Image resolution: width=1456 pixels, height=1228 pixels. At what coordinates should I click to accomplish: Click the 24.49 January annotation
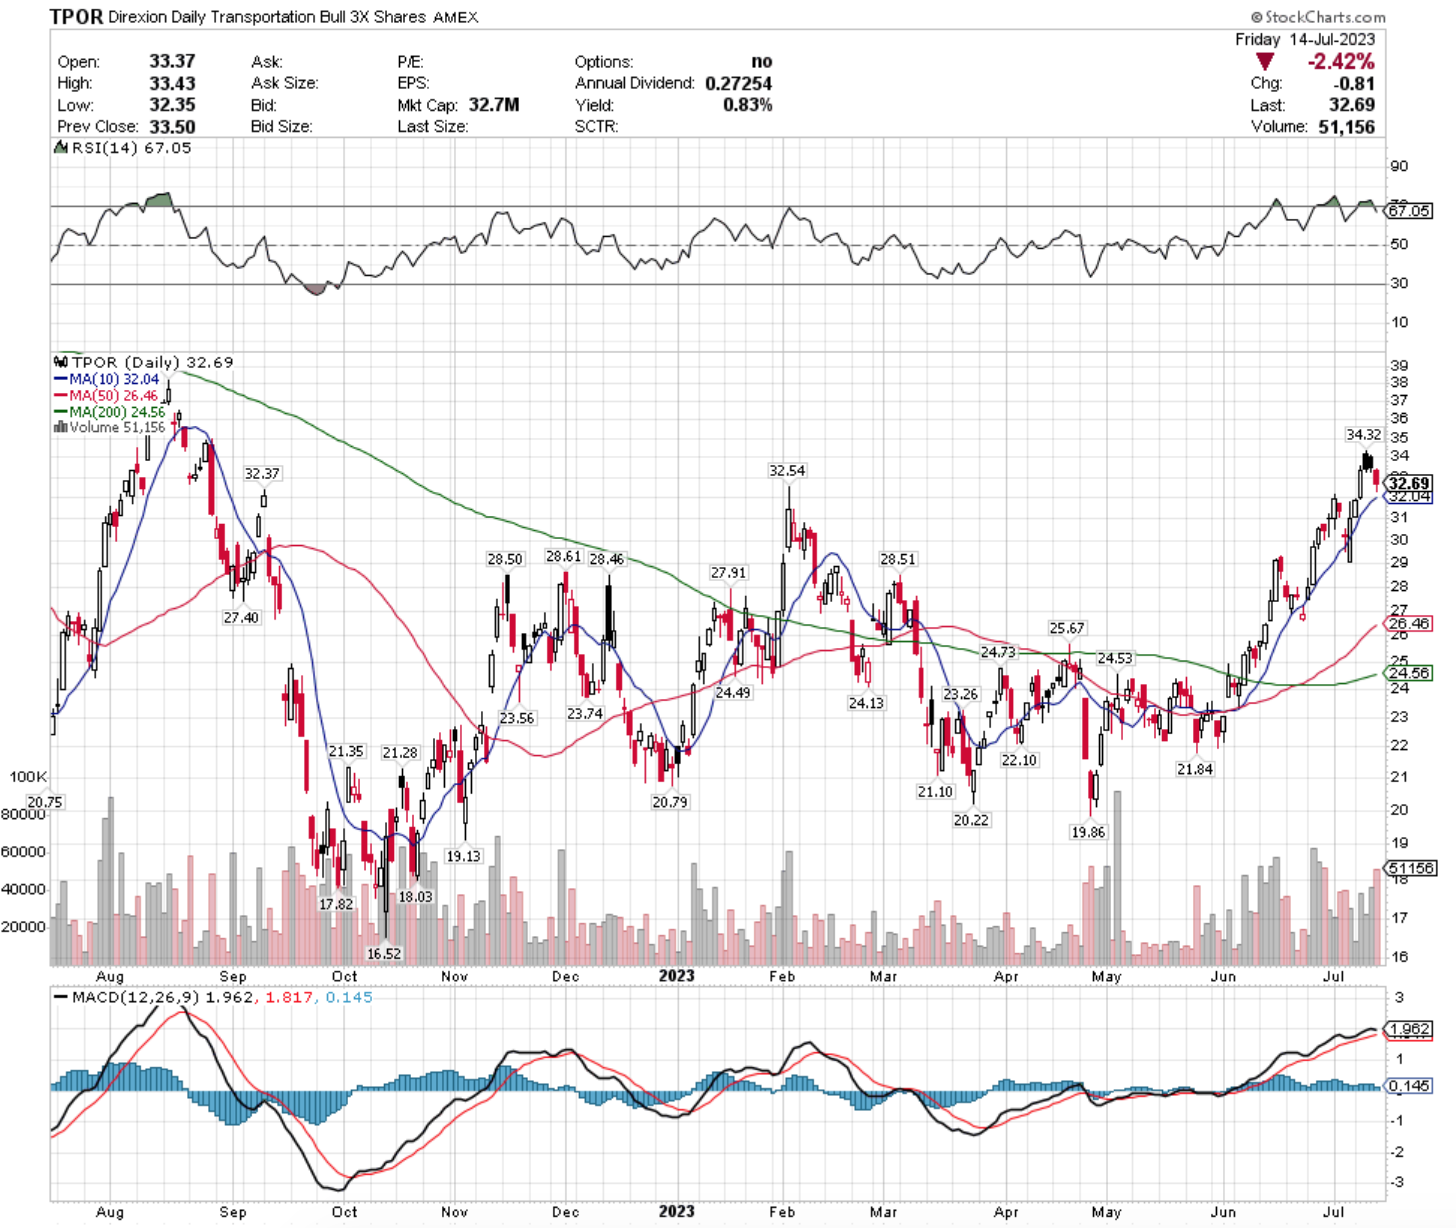click(x=733, y=693)
